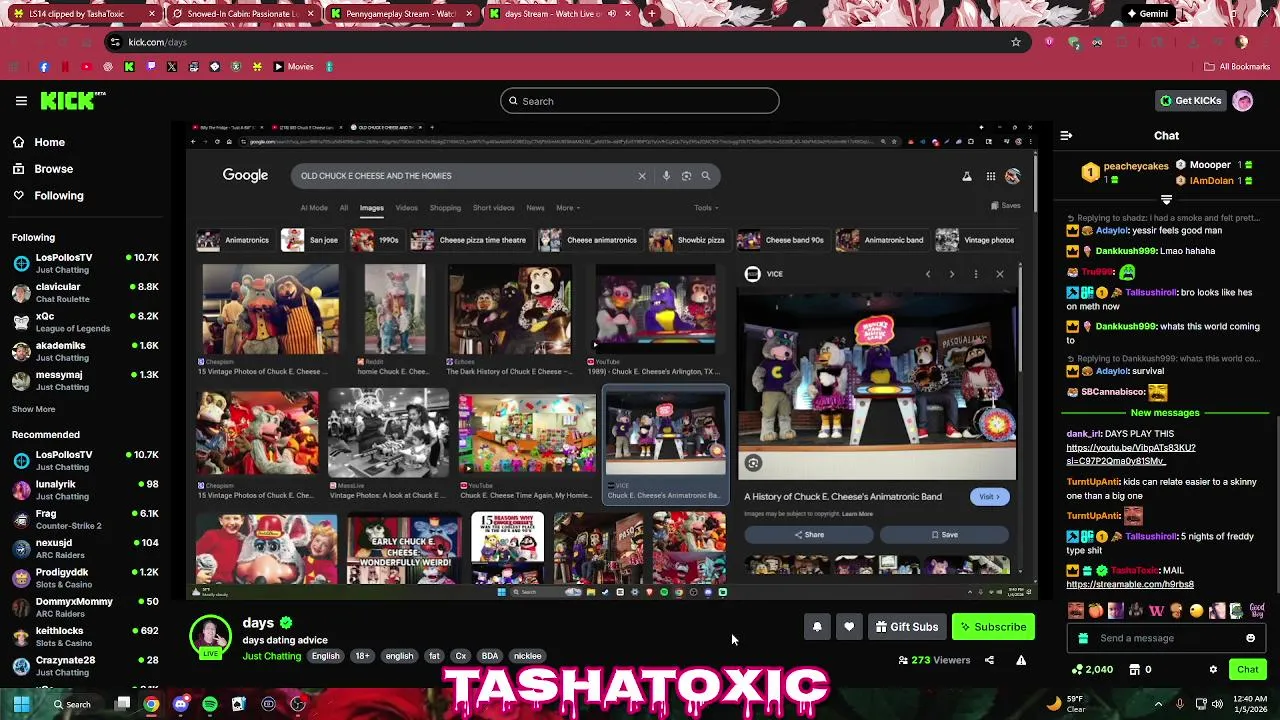
Task: Mute the days Stream tab speaker icon
Action: (612, 14)
